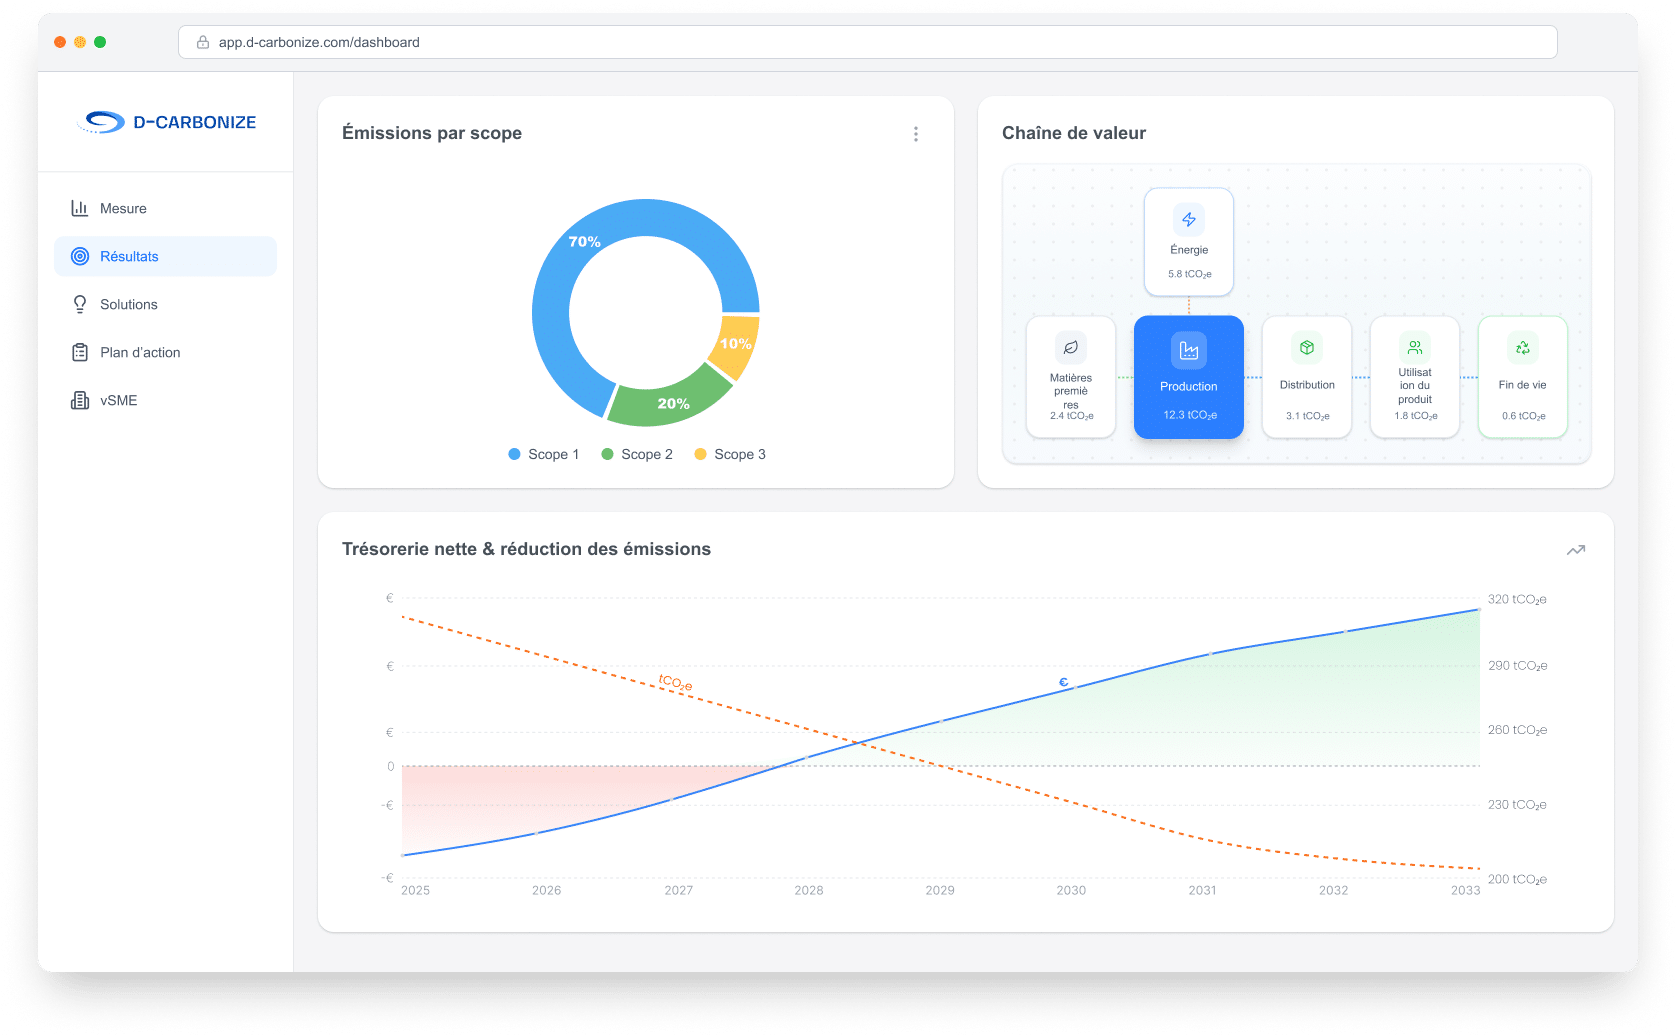Click the vSME book icon

click(80, 400)
